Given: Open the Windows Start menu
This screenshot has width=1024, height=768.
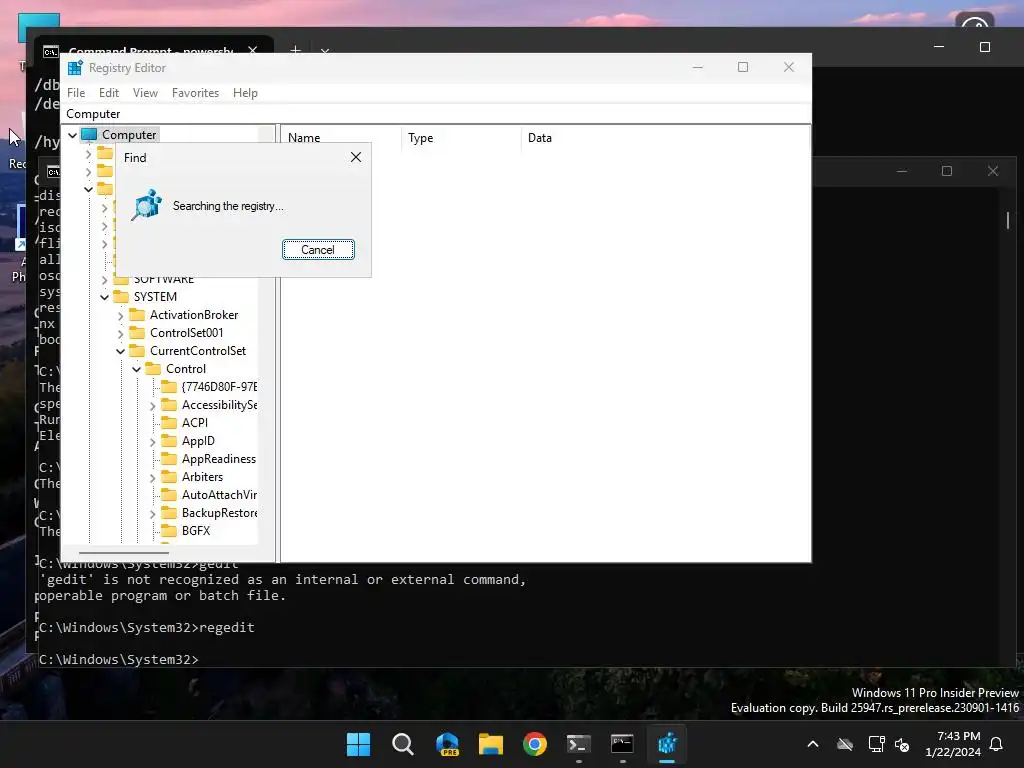Looking at the screenshot, I should click(358, 744).
